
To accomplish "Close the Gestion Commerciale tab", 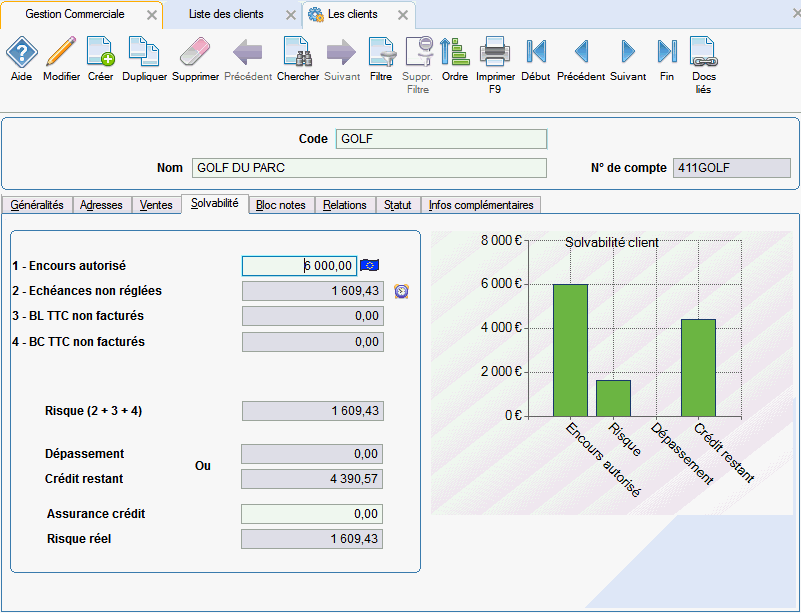I will coord(152,15).
